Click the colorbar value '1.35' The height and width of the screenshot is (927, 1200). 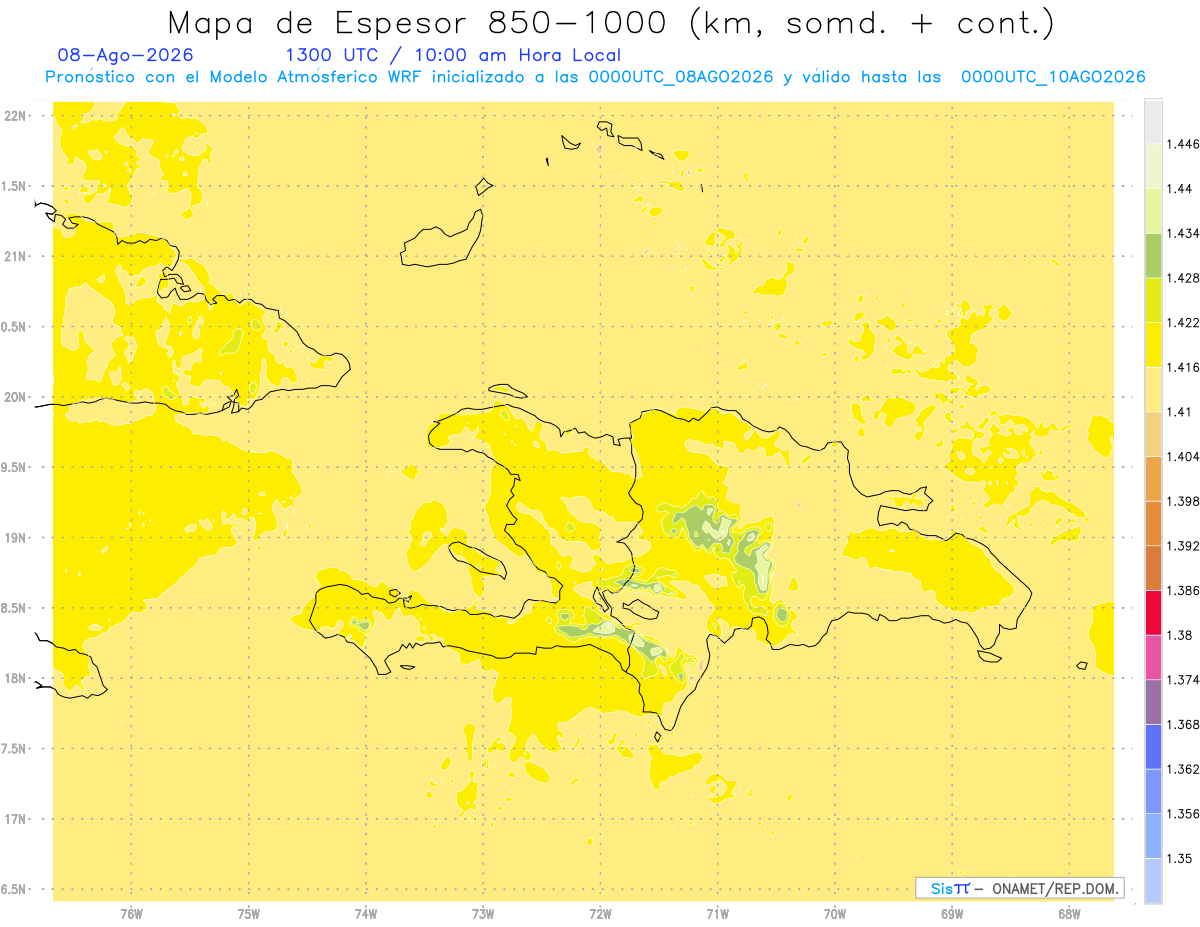click(1179, 858)
